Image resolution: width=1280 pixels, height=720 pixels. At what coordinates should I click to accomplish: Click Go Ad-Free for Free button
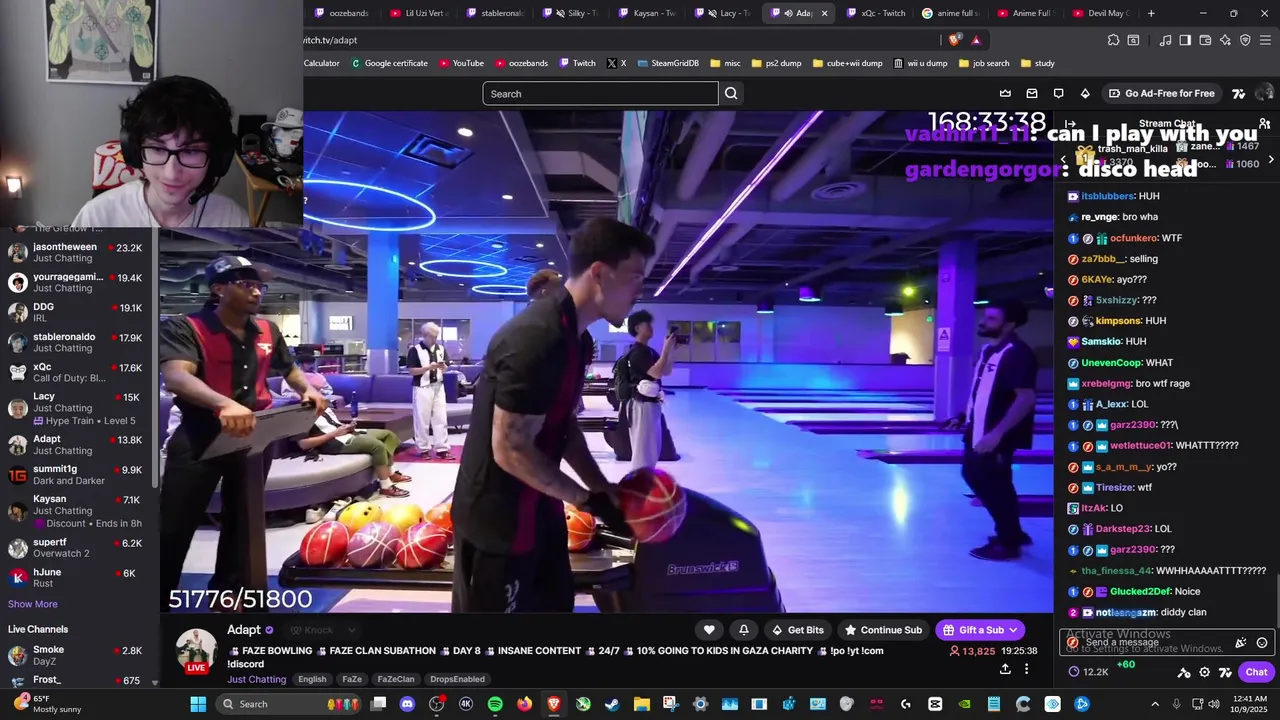[x=1161, y=93]
